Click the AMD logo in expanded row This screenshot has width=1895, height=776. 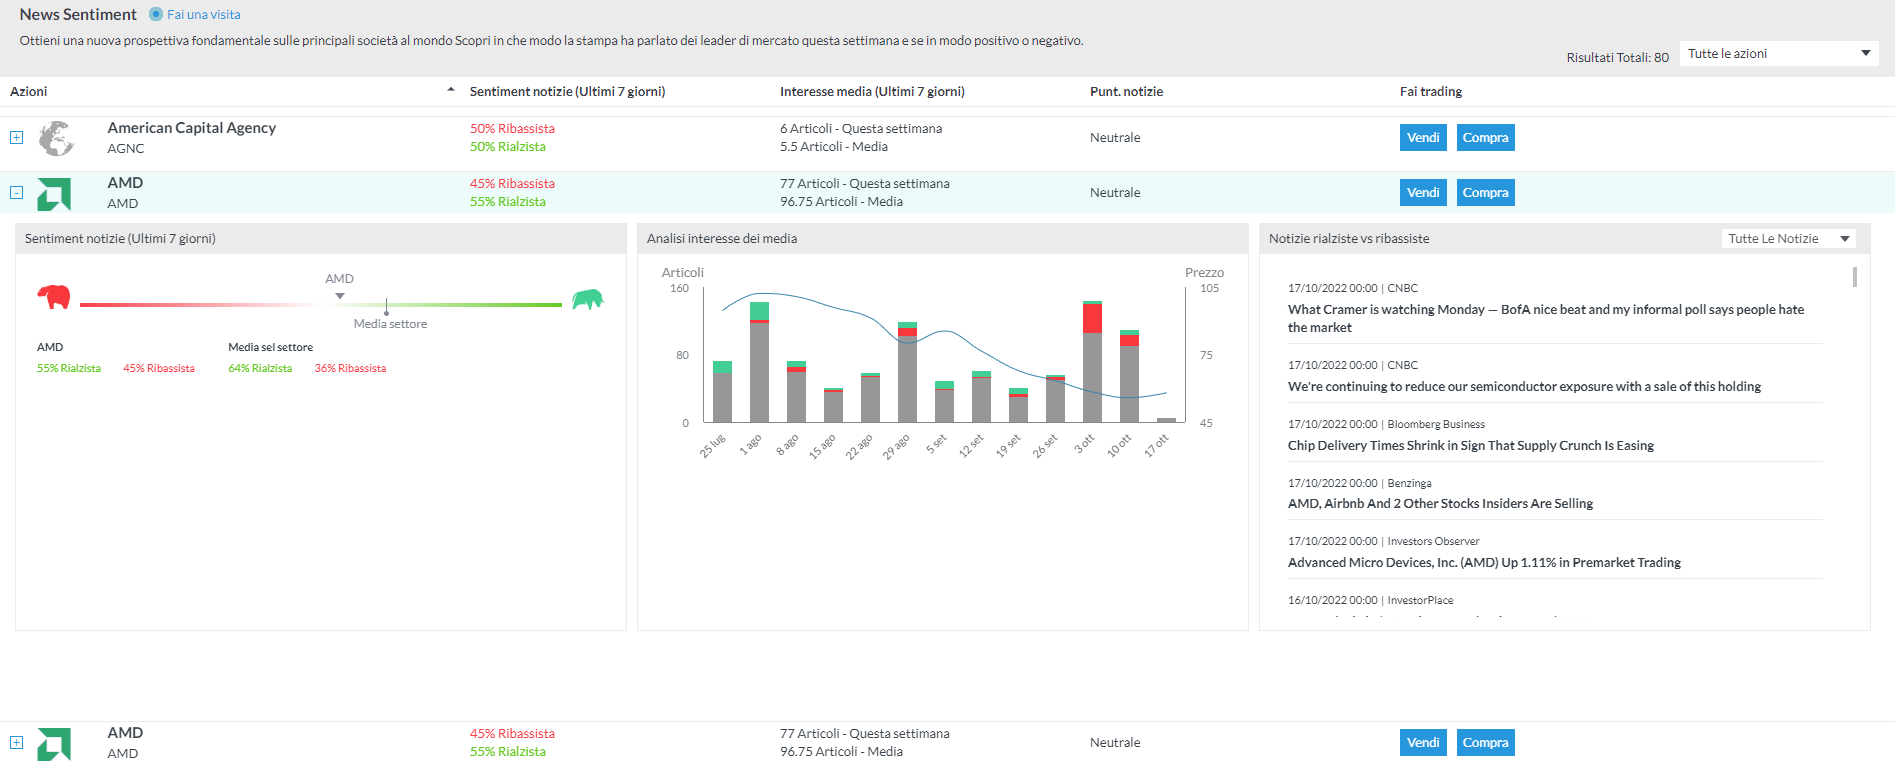[54, 194]
